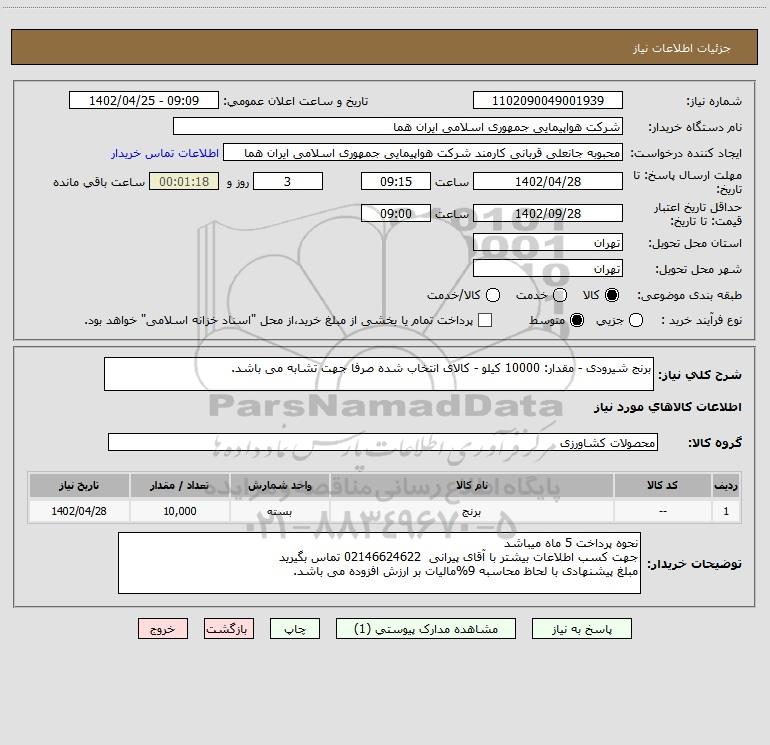
Task: Click the پاسخ به نیاز button
Action: (x=582, y=629)
